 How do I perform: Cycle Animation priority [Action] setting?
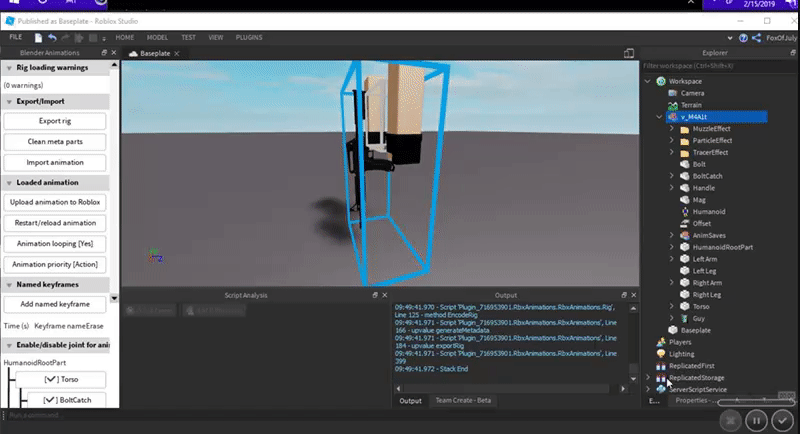pos(55,264)
